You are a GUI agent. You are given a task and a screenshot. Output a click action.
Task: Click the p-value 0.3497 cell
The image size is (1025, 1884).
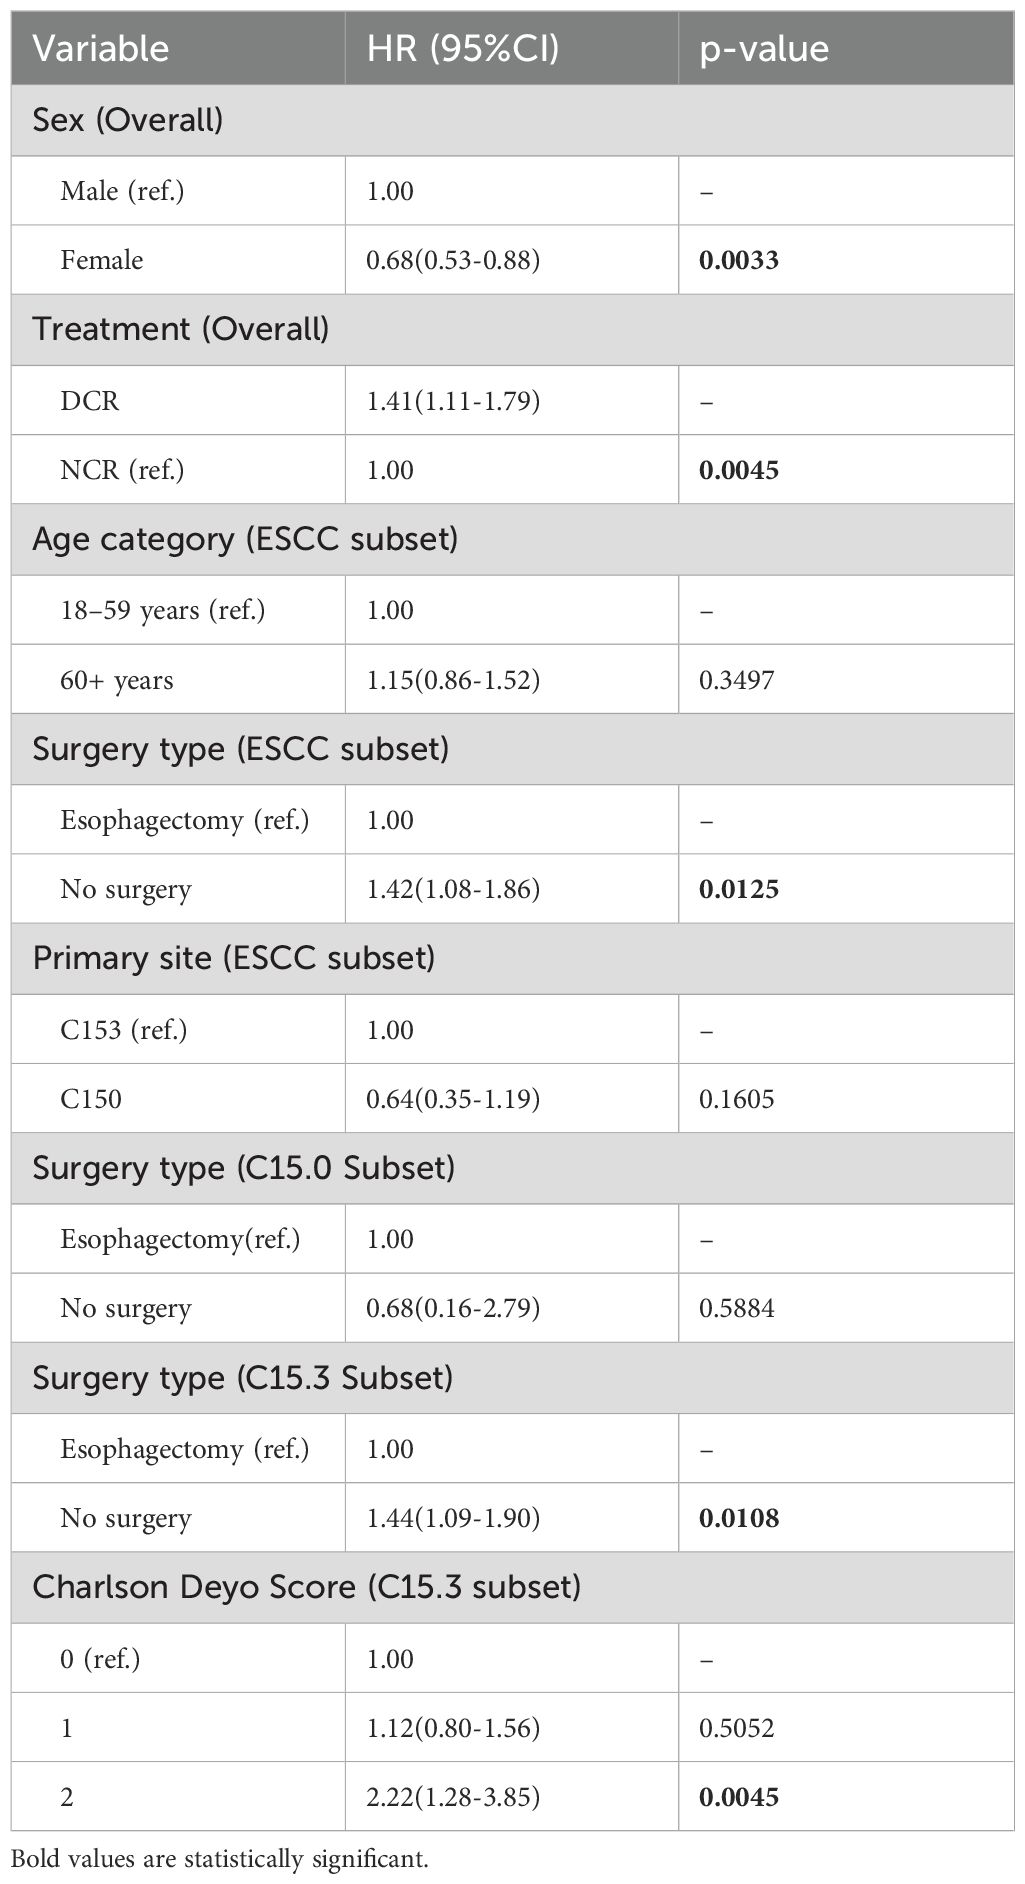point(736,680)
